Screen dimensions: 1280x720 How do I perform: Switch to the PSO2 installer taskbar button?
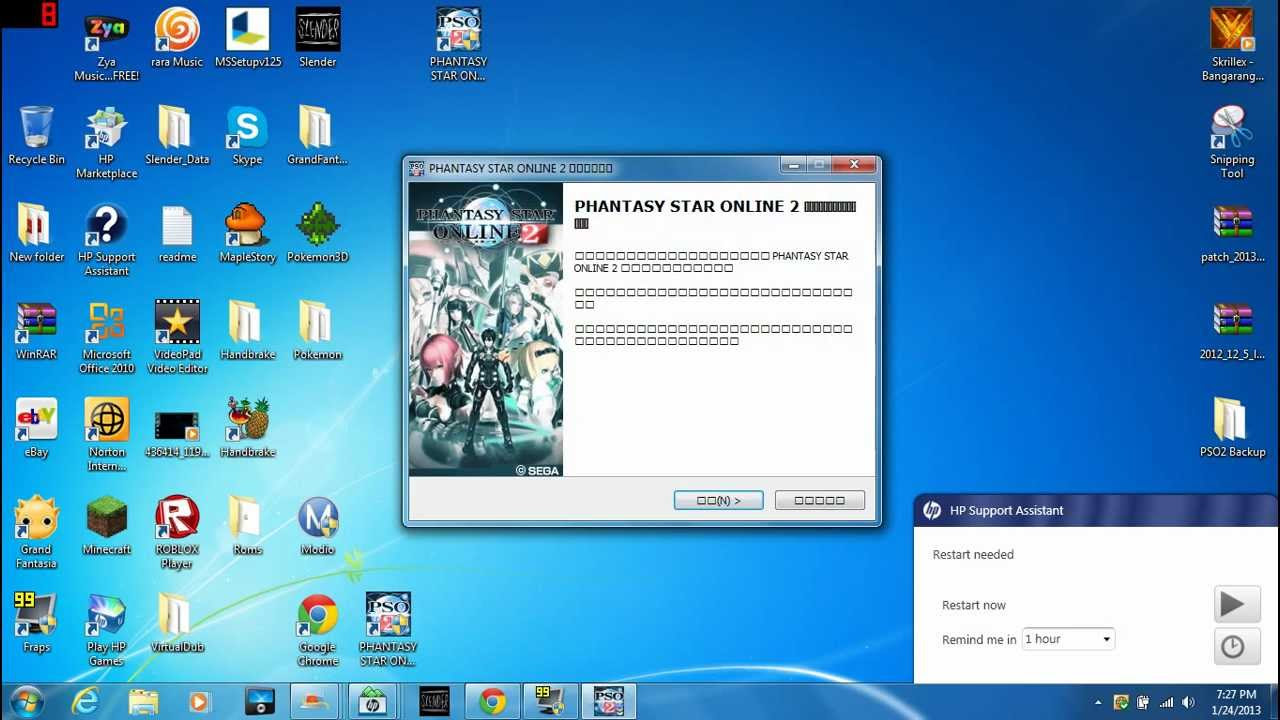pyautogui.click(x=609, y=702)
